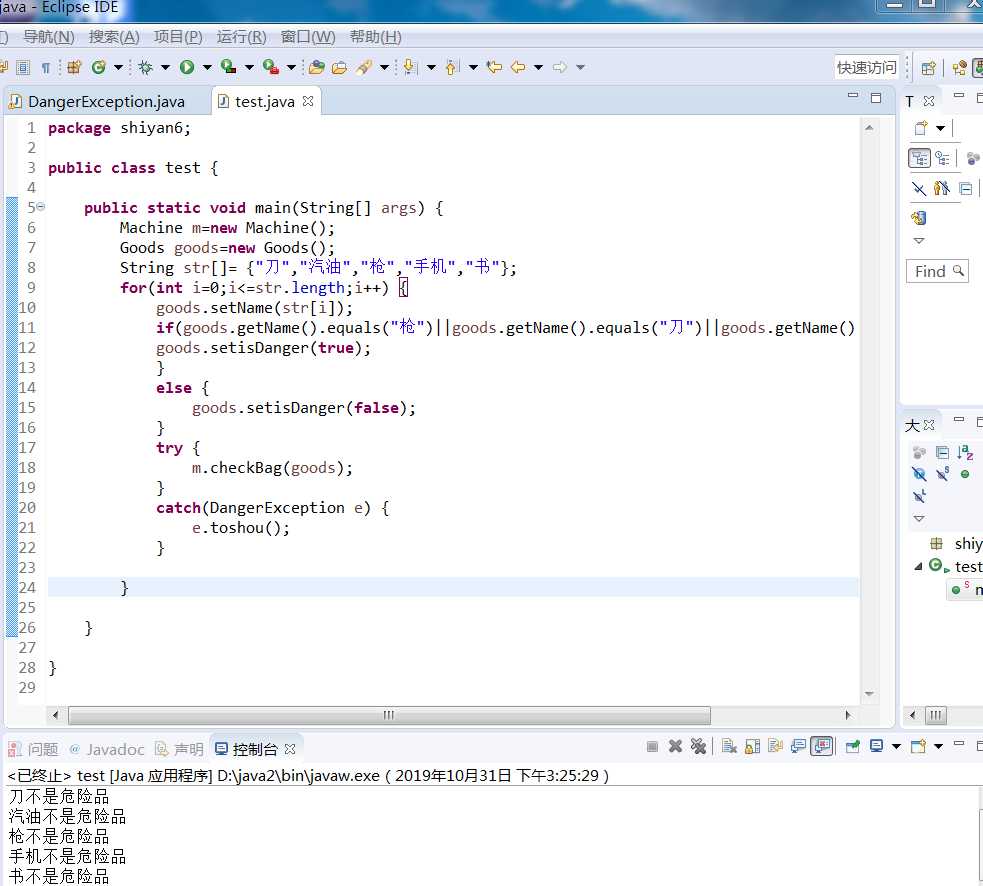Open the debug configurations dropdown arrow

[x=166, y=67]
